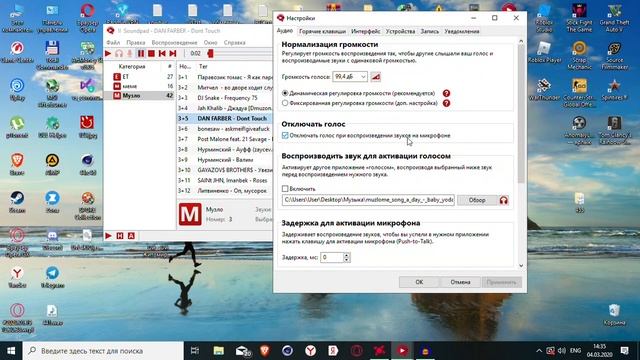Toggle the headphones playback icon in Soundpad's top toolbar
This screenshot has height=360, width=640.
(x=119, y=53)
